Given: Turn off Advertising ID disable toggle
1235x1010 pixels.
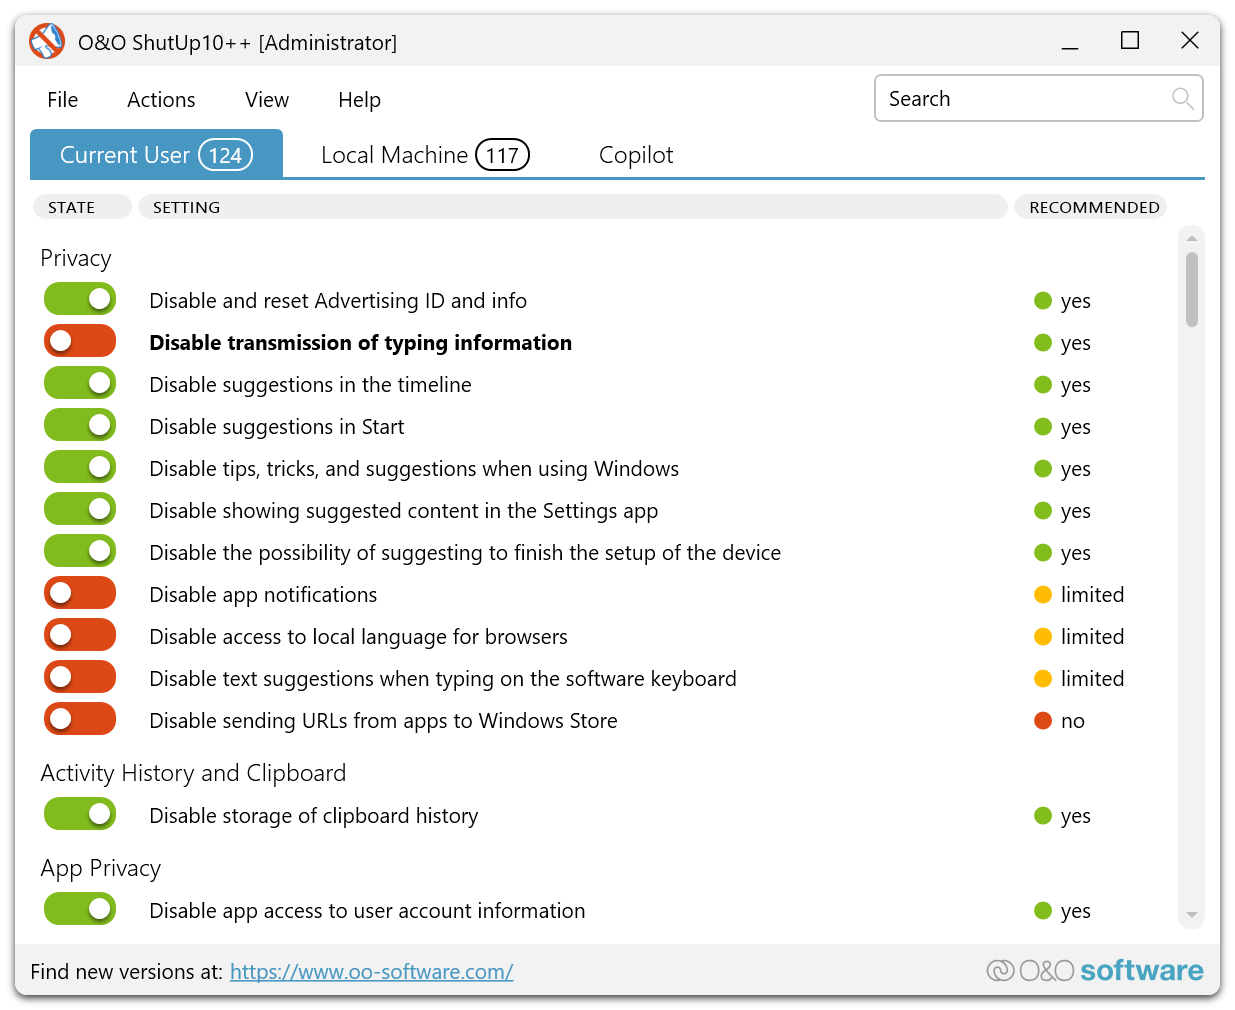Looking at the screenshot, I should click(80, 300).
